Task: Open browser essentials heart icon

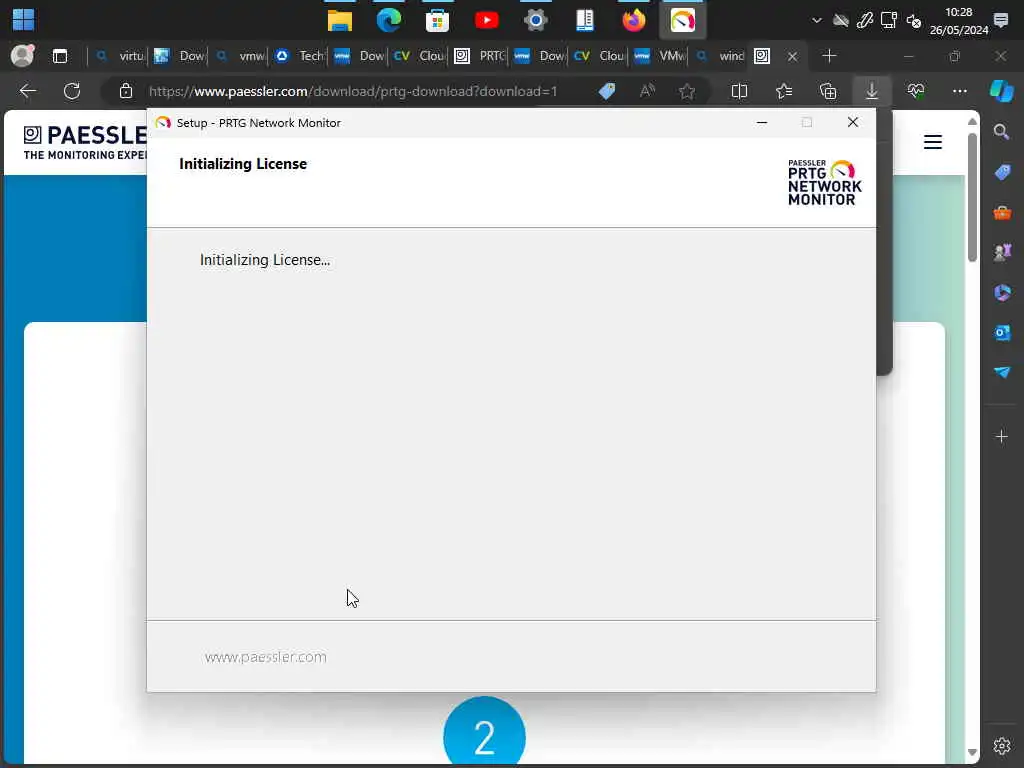Action: point(916,91)
